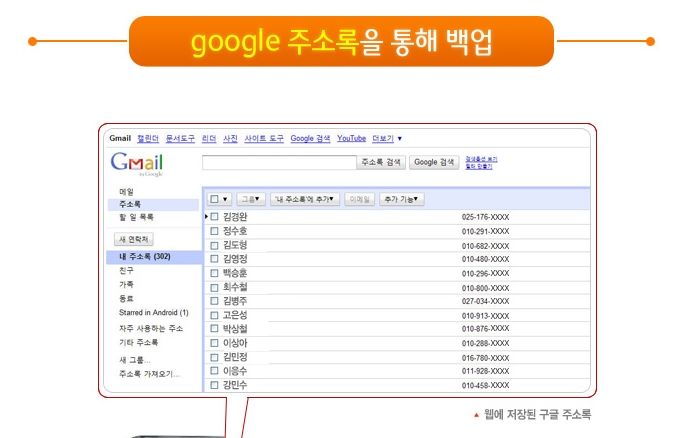Screen dimensions: 688x438
Task: Expand the 추가 기능 dropdown
Action: (x=401, y=199)
